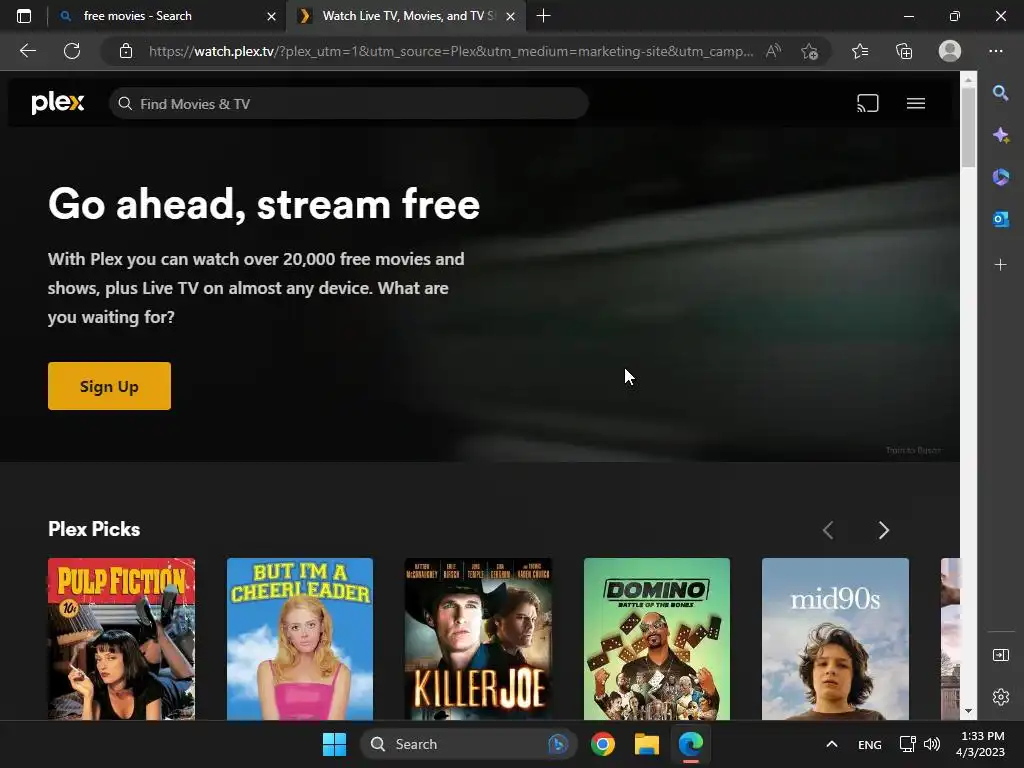Close the free movies - Search tab

271,16
